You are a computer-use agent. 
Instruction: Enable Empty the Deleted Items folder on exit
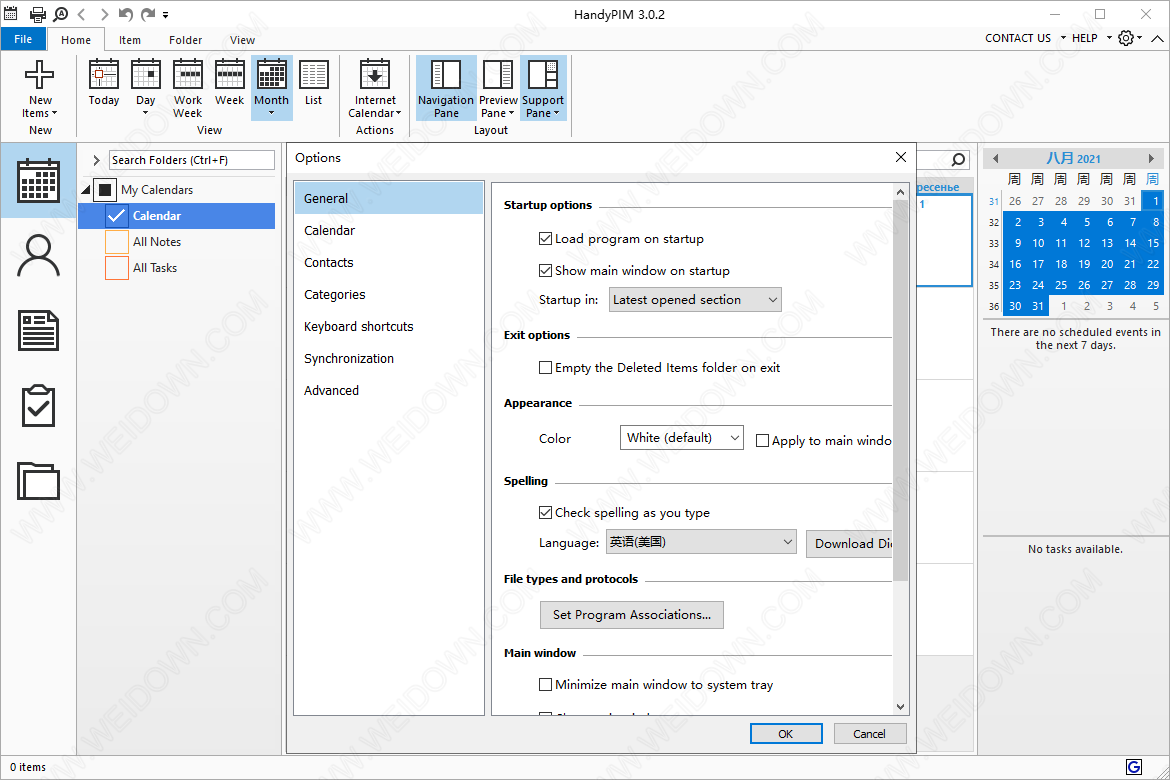coord(545,367)
